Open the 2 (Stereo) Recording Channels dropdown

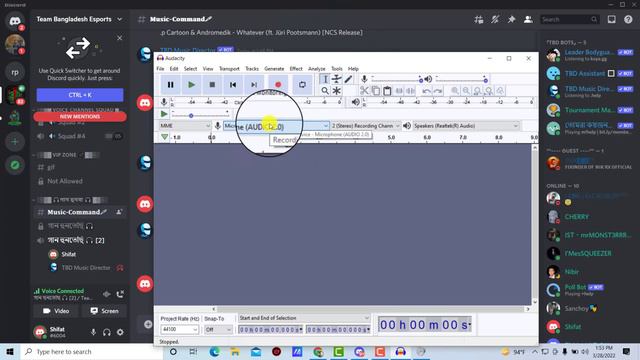(366, 126)
